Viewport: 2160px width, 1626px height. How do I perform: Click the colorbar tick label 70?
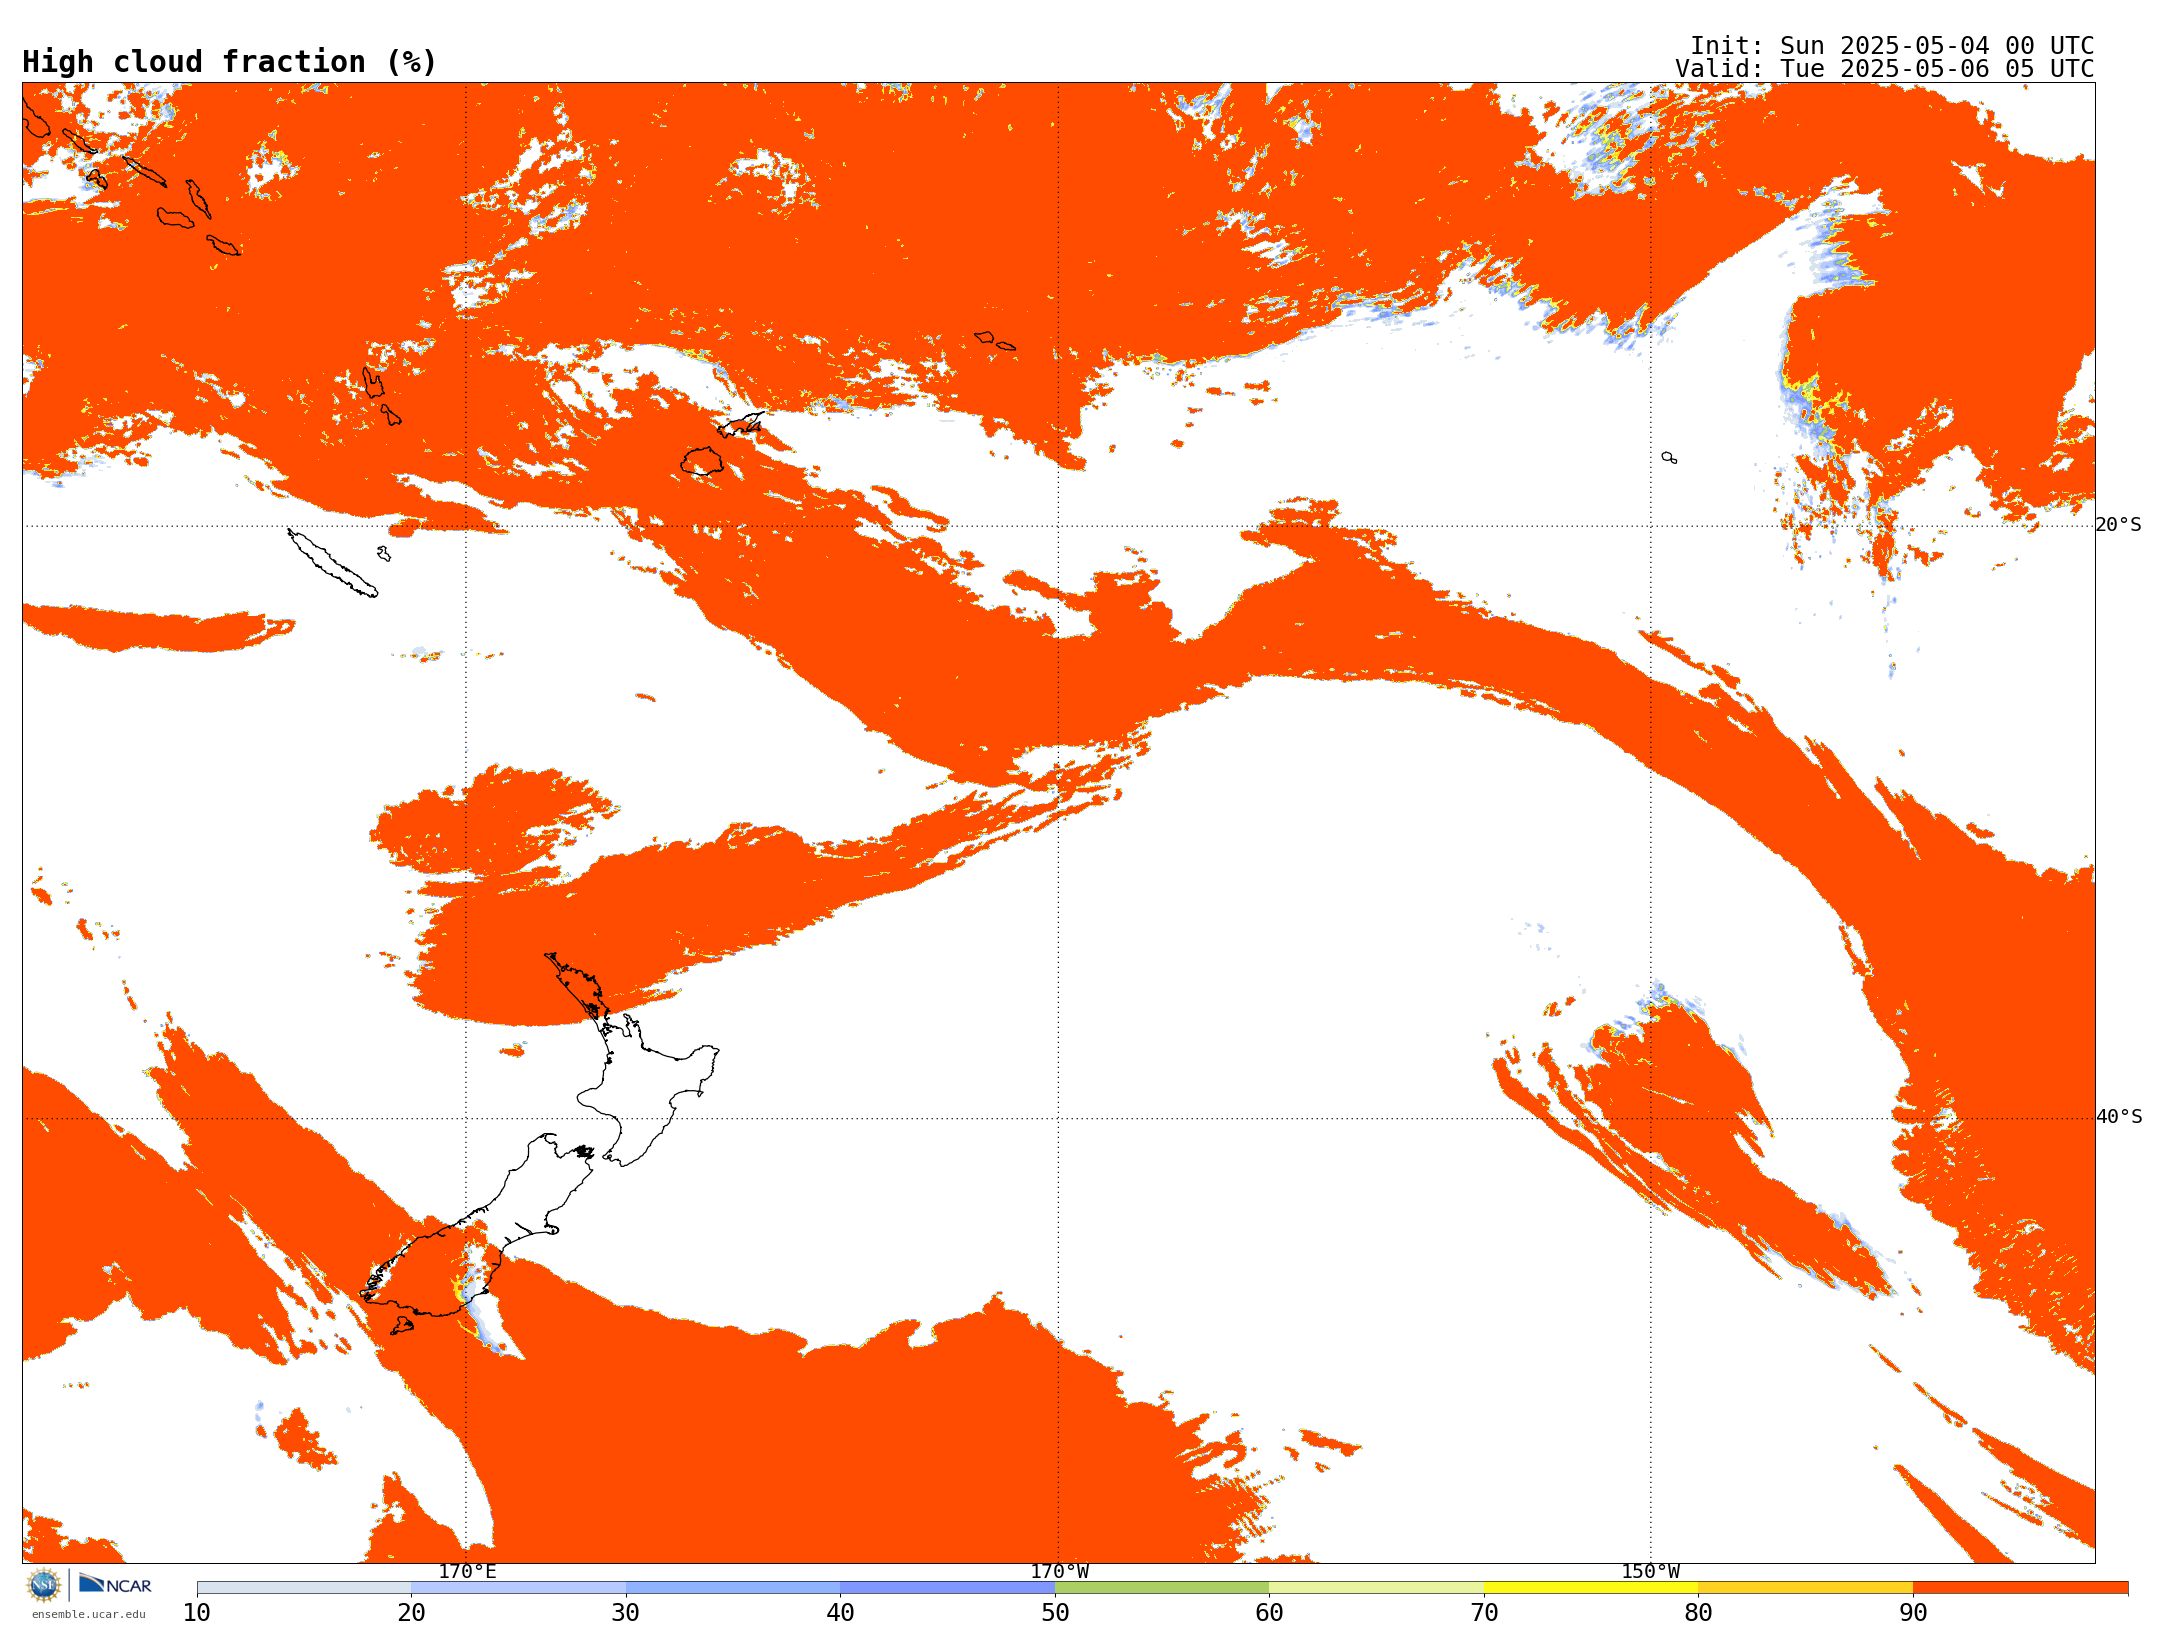coord(1484,1613)
